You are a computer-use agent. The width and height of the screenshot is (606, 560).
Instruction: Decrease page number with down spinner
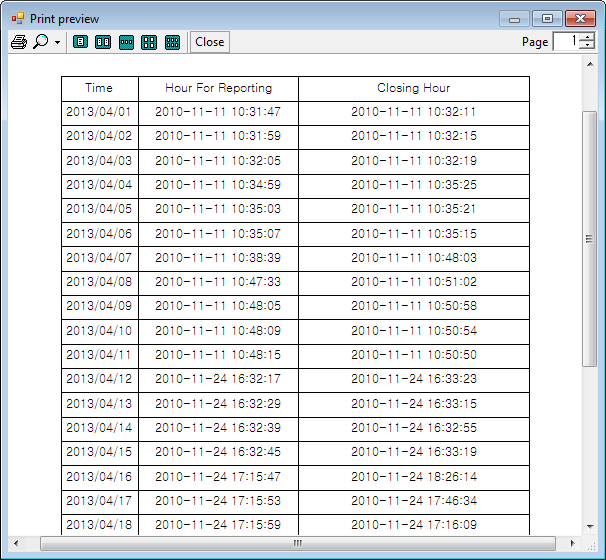pos(587,46)
